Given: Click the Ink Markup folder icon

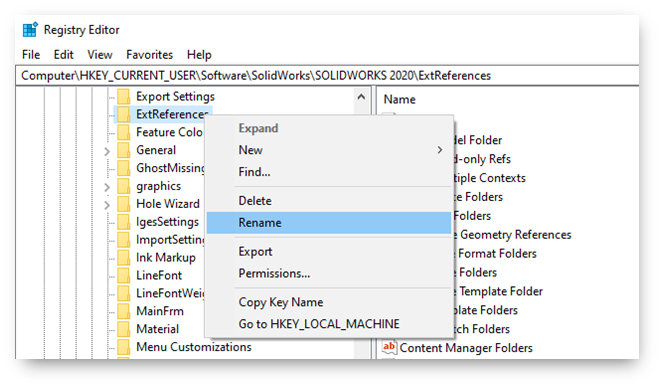Looking at the screenshot, I should [x=123, y=257].
